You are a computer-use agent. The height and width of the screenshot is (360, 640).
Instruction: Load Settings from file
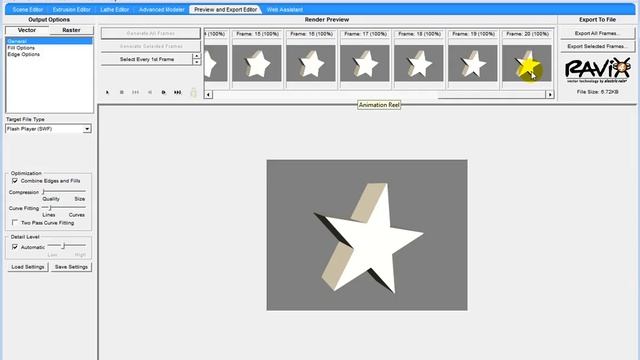[28, 267]
